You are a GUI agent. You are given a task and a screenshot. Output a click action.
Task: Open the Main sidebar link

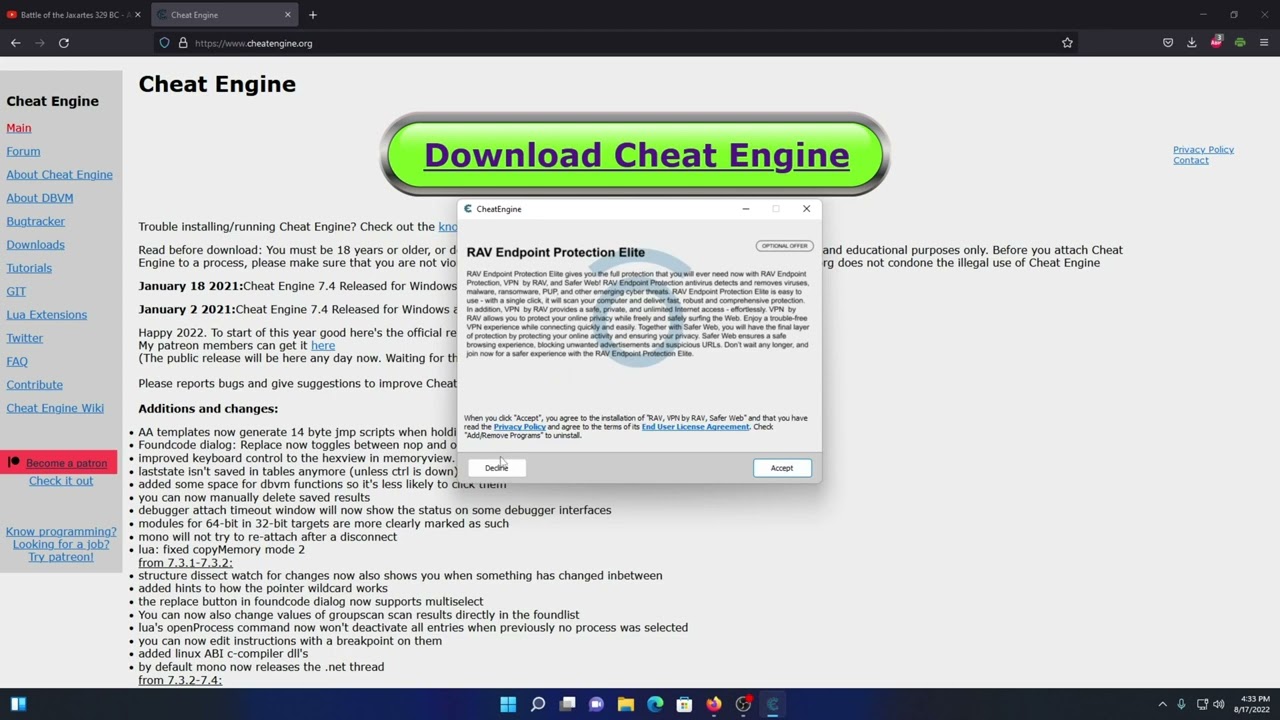19,128
